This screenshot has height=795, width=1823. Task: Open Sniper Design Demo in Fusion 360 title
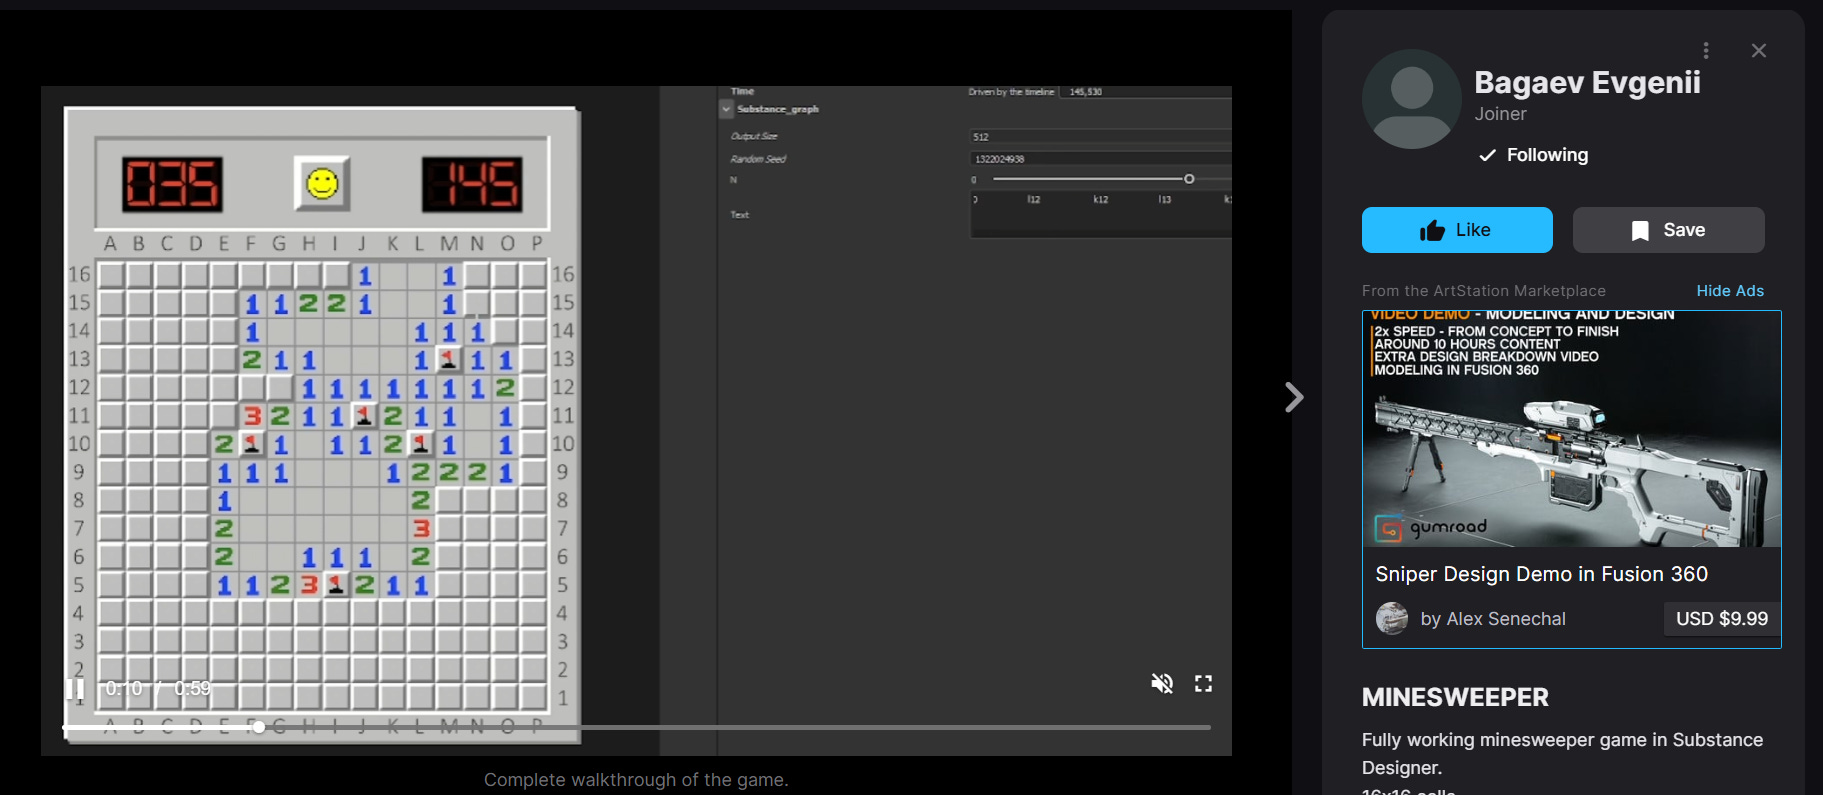1541,574
